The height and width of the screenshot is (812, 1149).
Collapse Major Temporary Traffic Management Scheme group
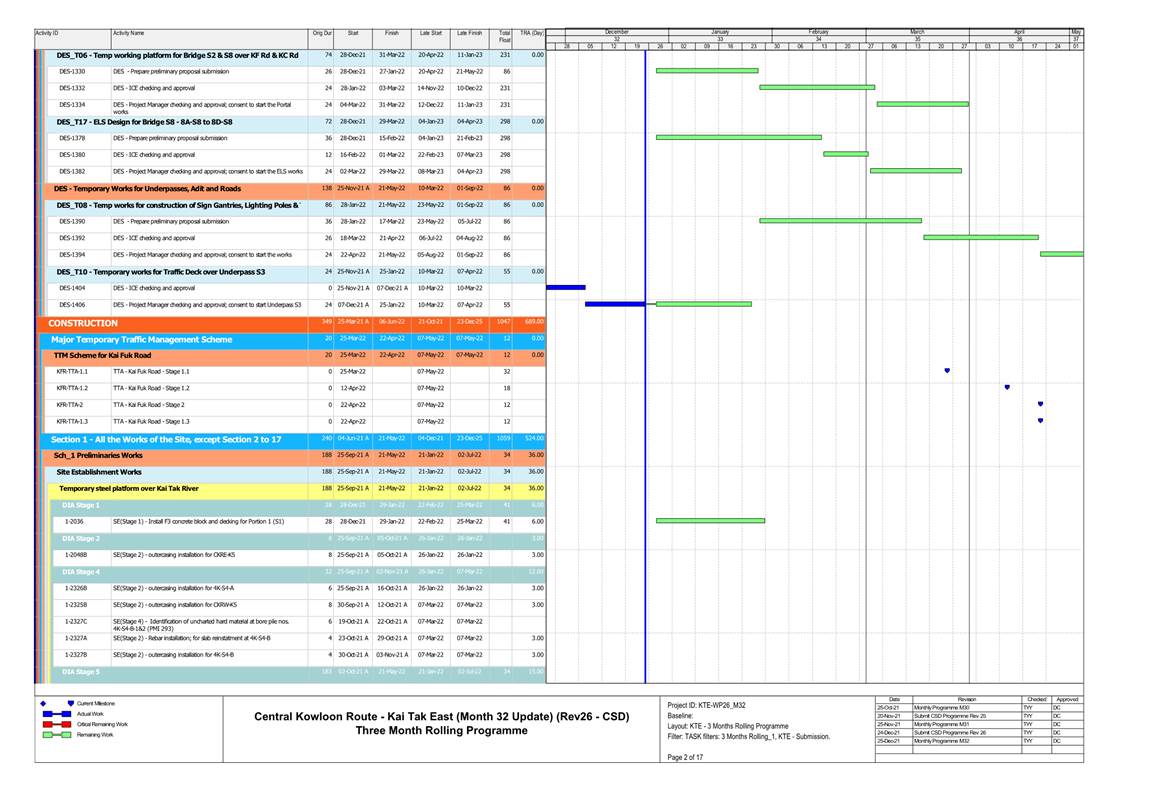click(140, 339)
